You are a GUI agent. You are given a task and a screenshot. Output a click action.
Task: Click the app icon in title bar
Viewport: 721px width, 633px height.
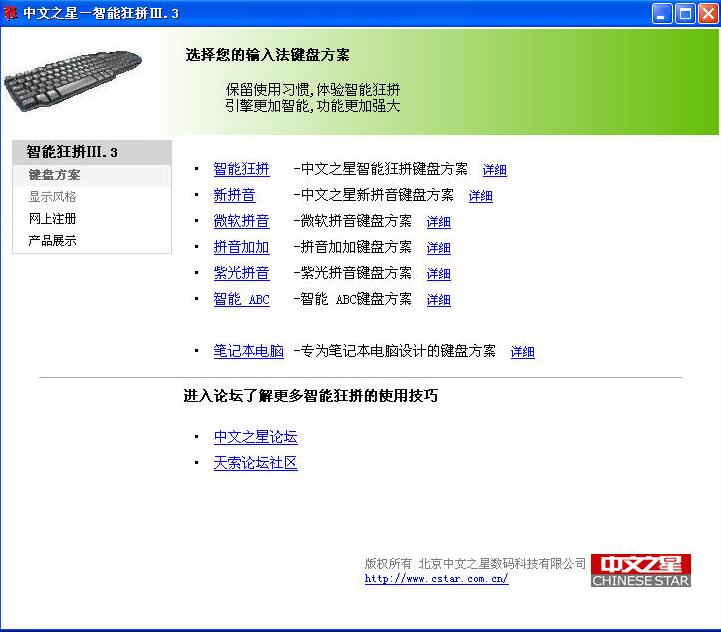[10, 13]
